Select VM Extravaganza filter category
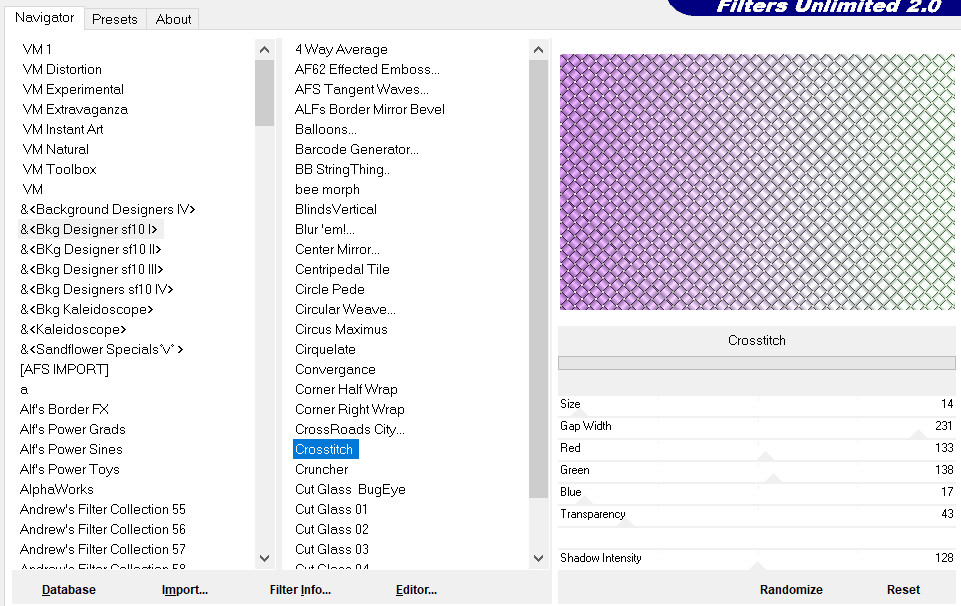Screen dimensions: 961x606 tap(75, 109)
